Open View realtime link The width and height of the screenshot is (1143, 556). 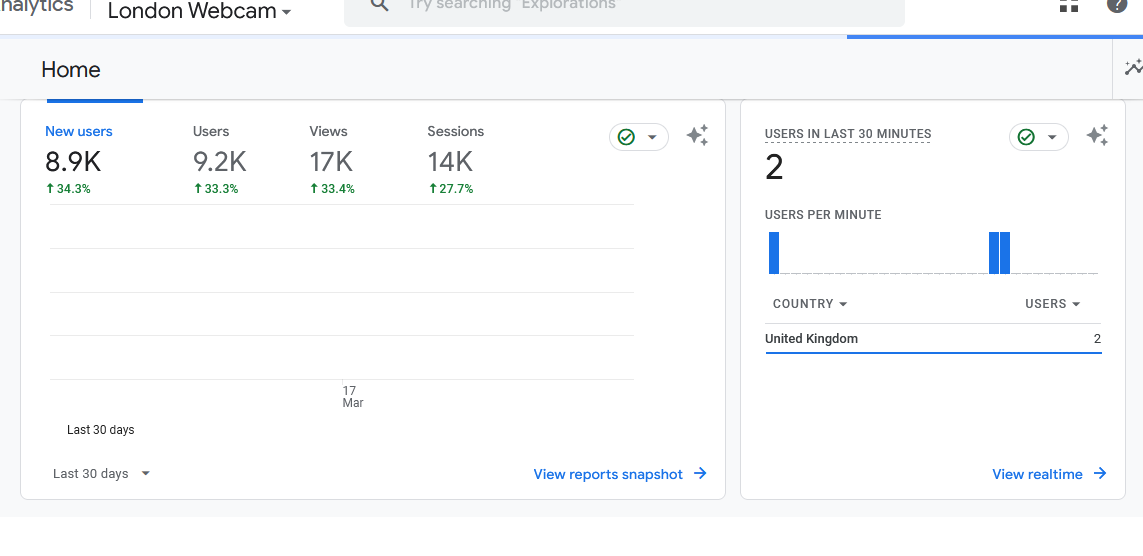click(x=1049, y=474)
